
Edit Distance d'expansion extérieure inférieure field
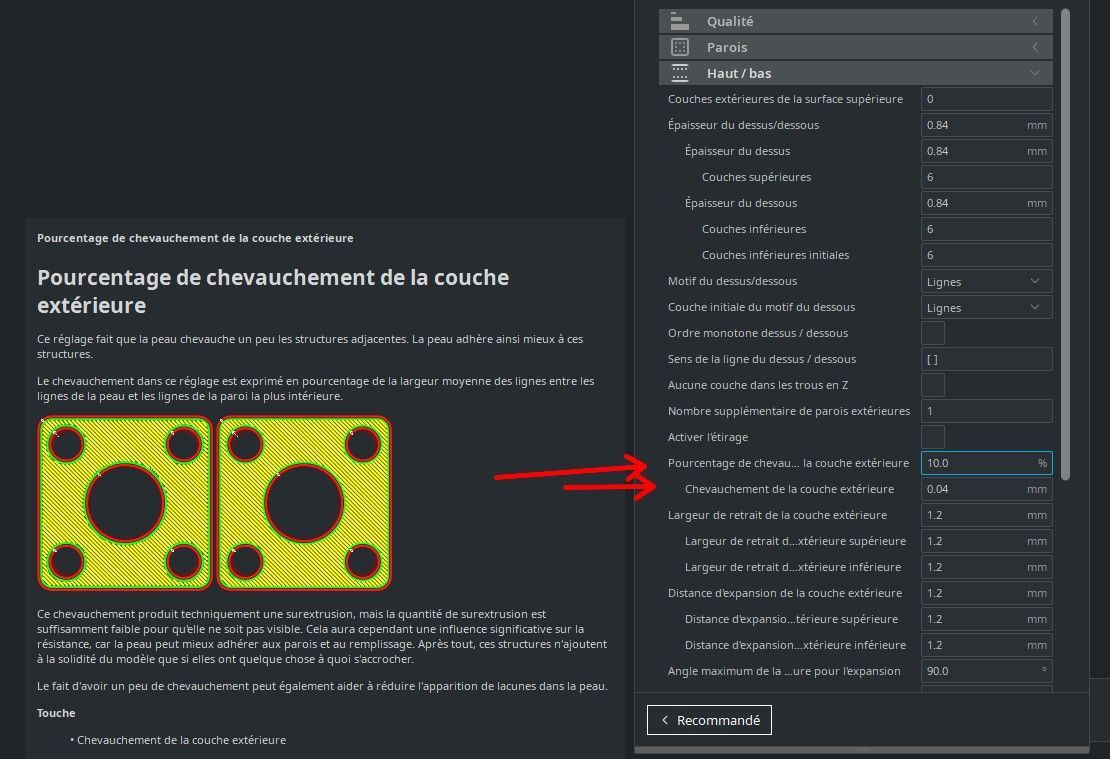986,645
